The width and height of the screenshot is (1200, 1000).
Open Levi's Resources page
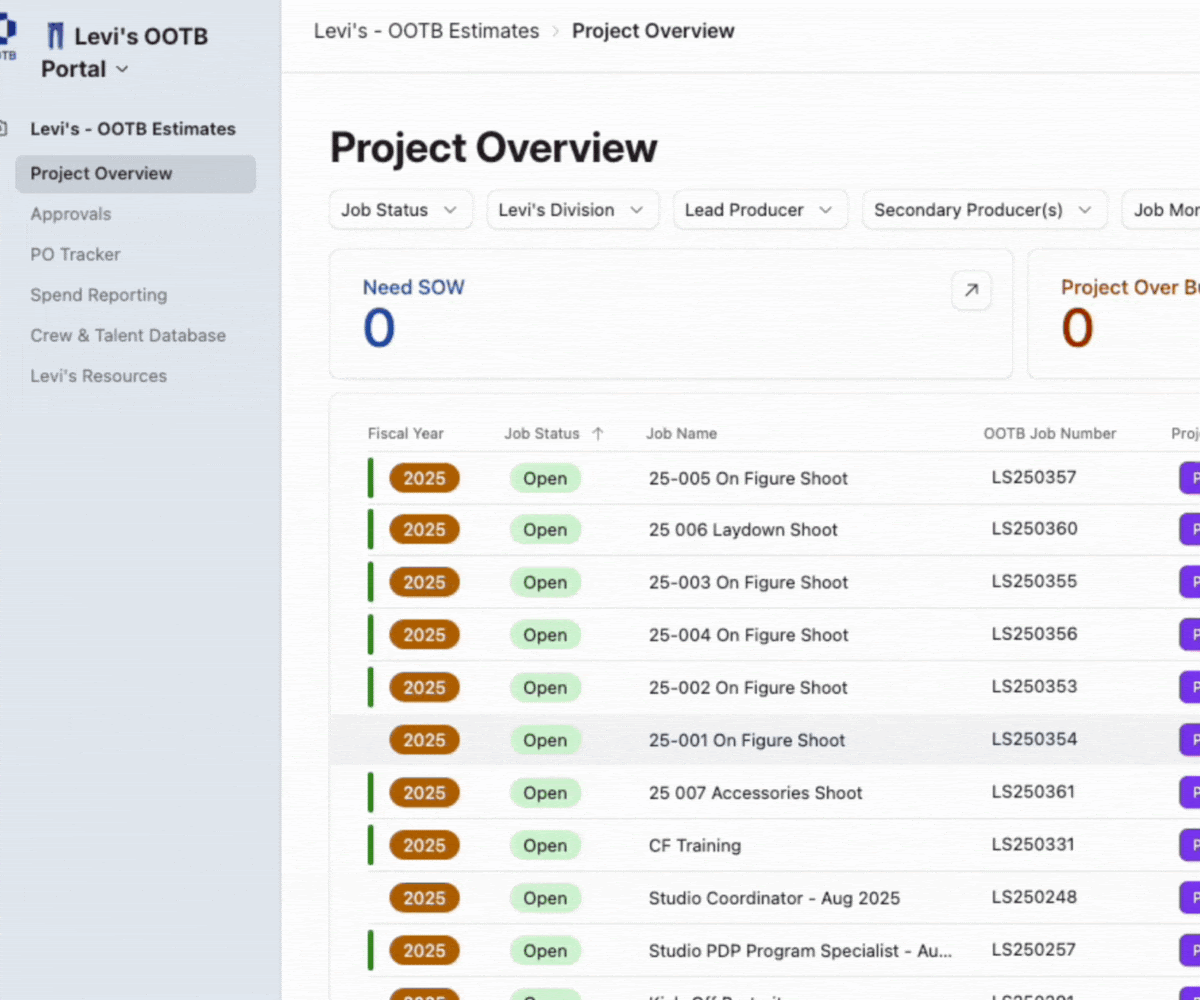(x=98, y=376)
